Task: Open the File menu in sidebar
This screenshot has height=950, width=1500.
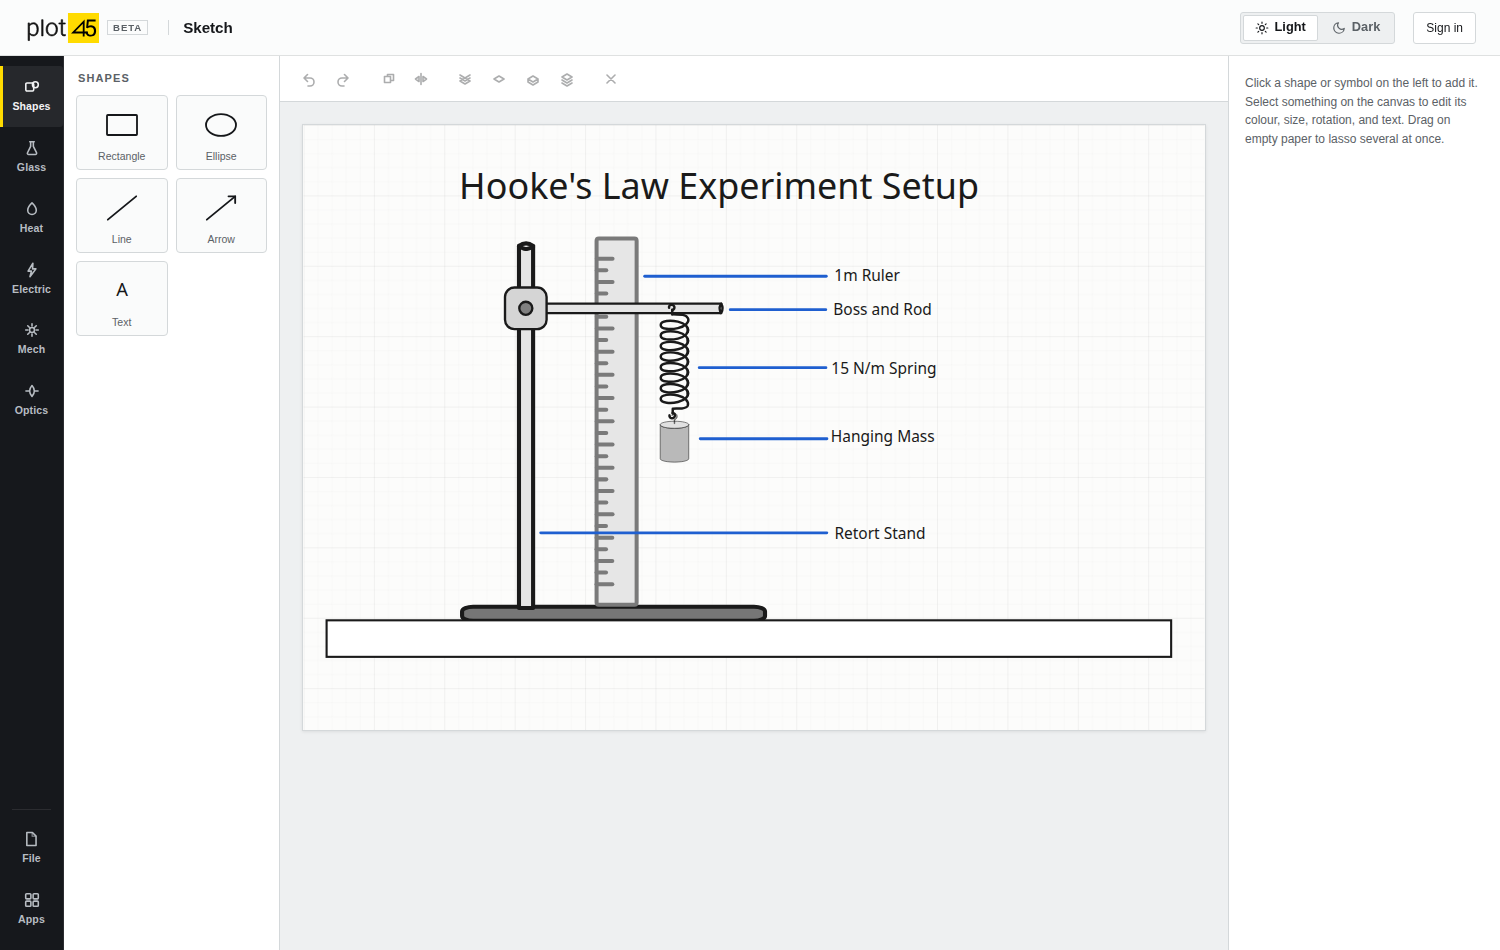Action: (x=31, y=847)
